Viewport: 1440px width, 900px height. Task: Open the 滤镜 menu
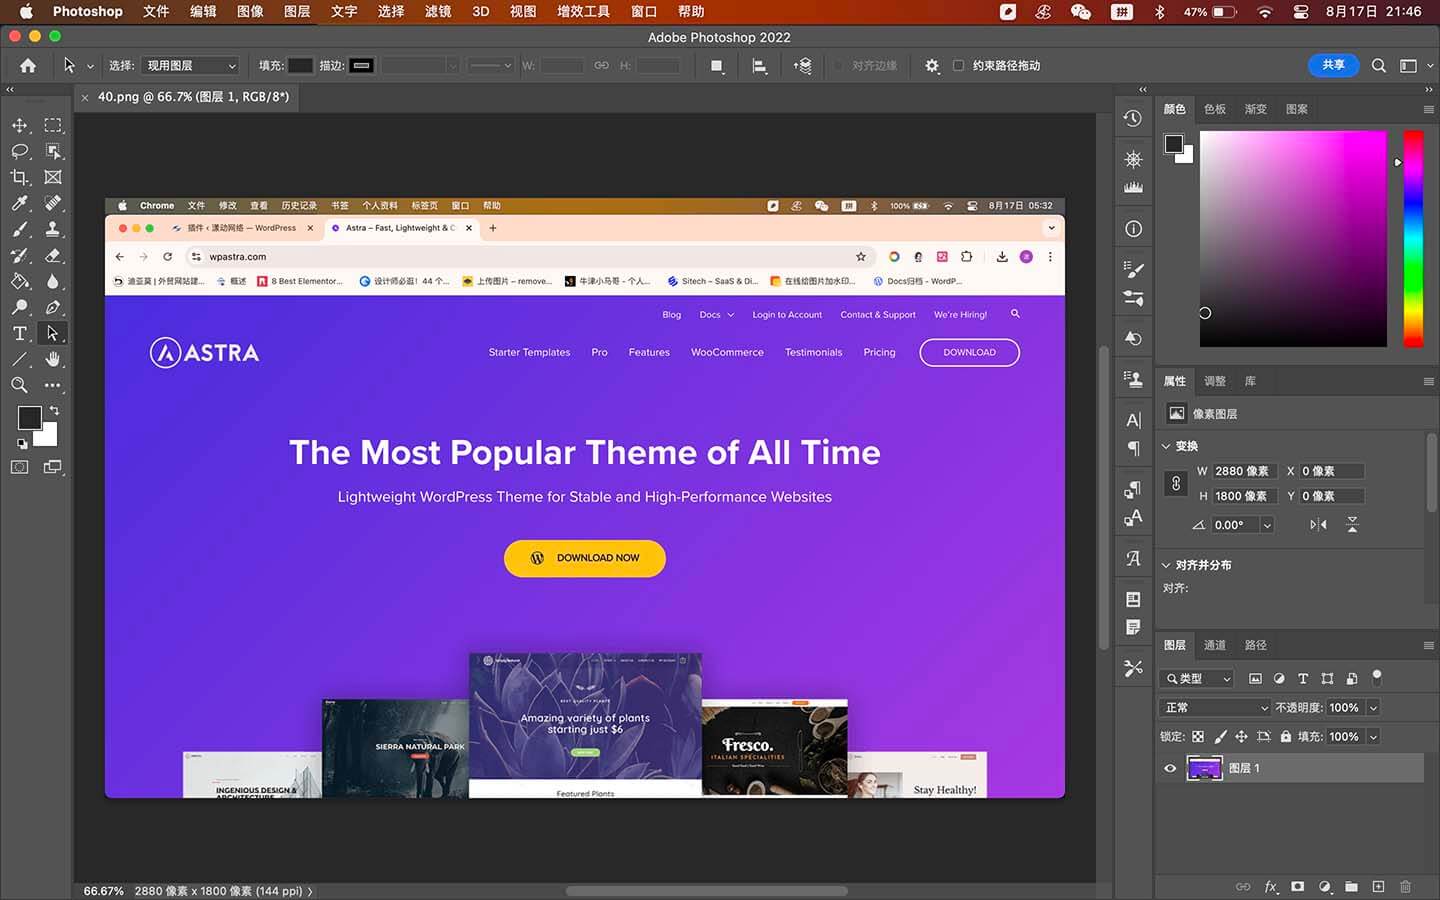pyautogui.click(x=438, y=12)
